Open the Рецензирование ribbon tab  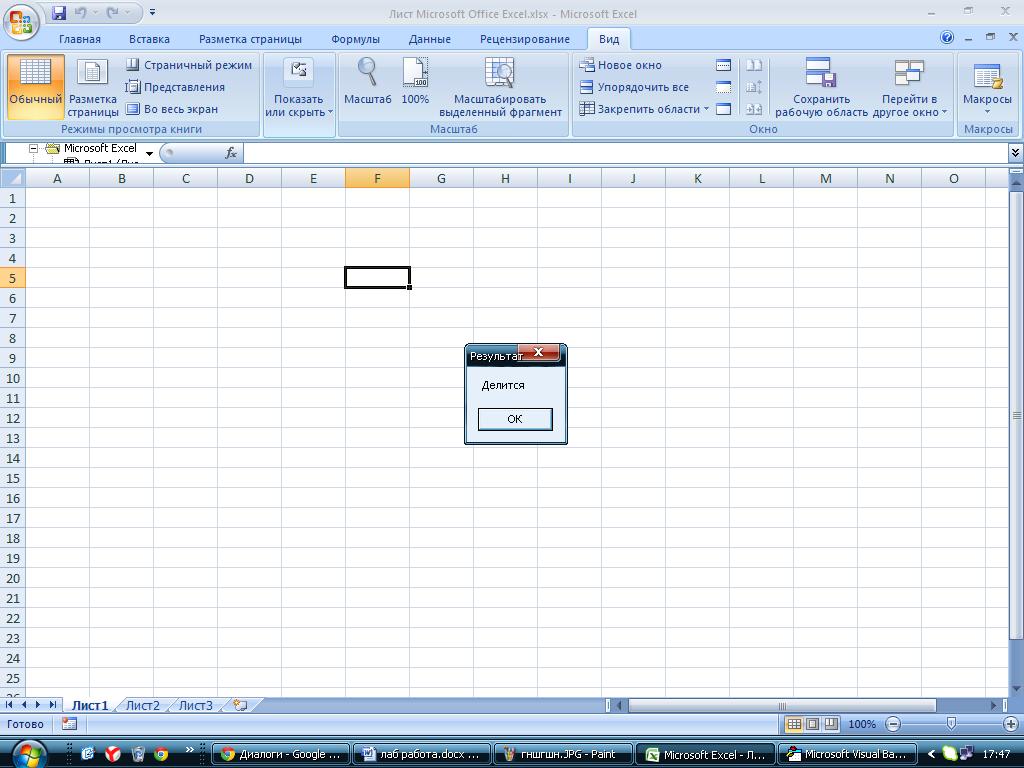click(524, 39)
